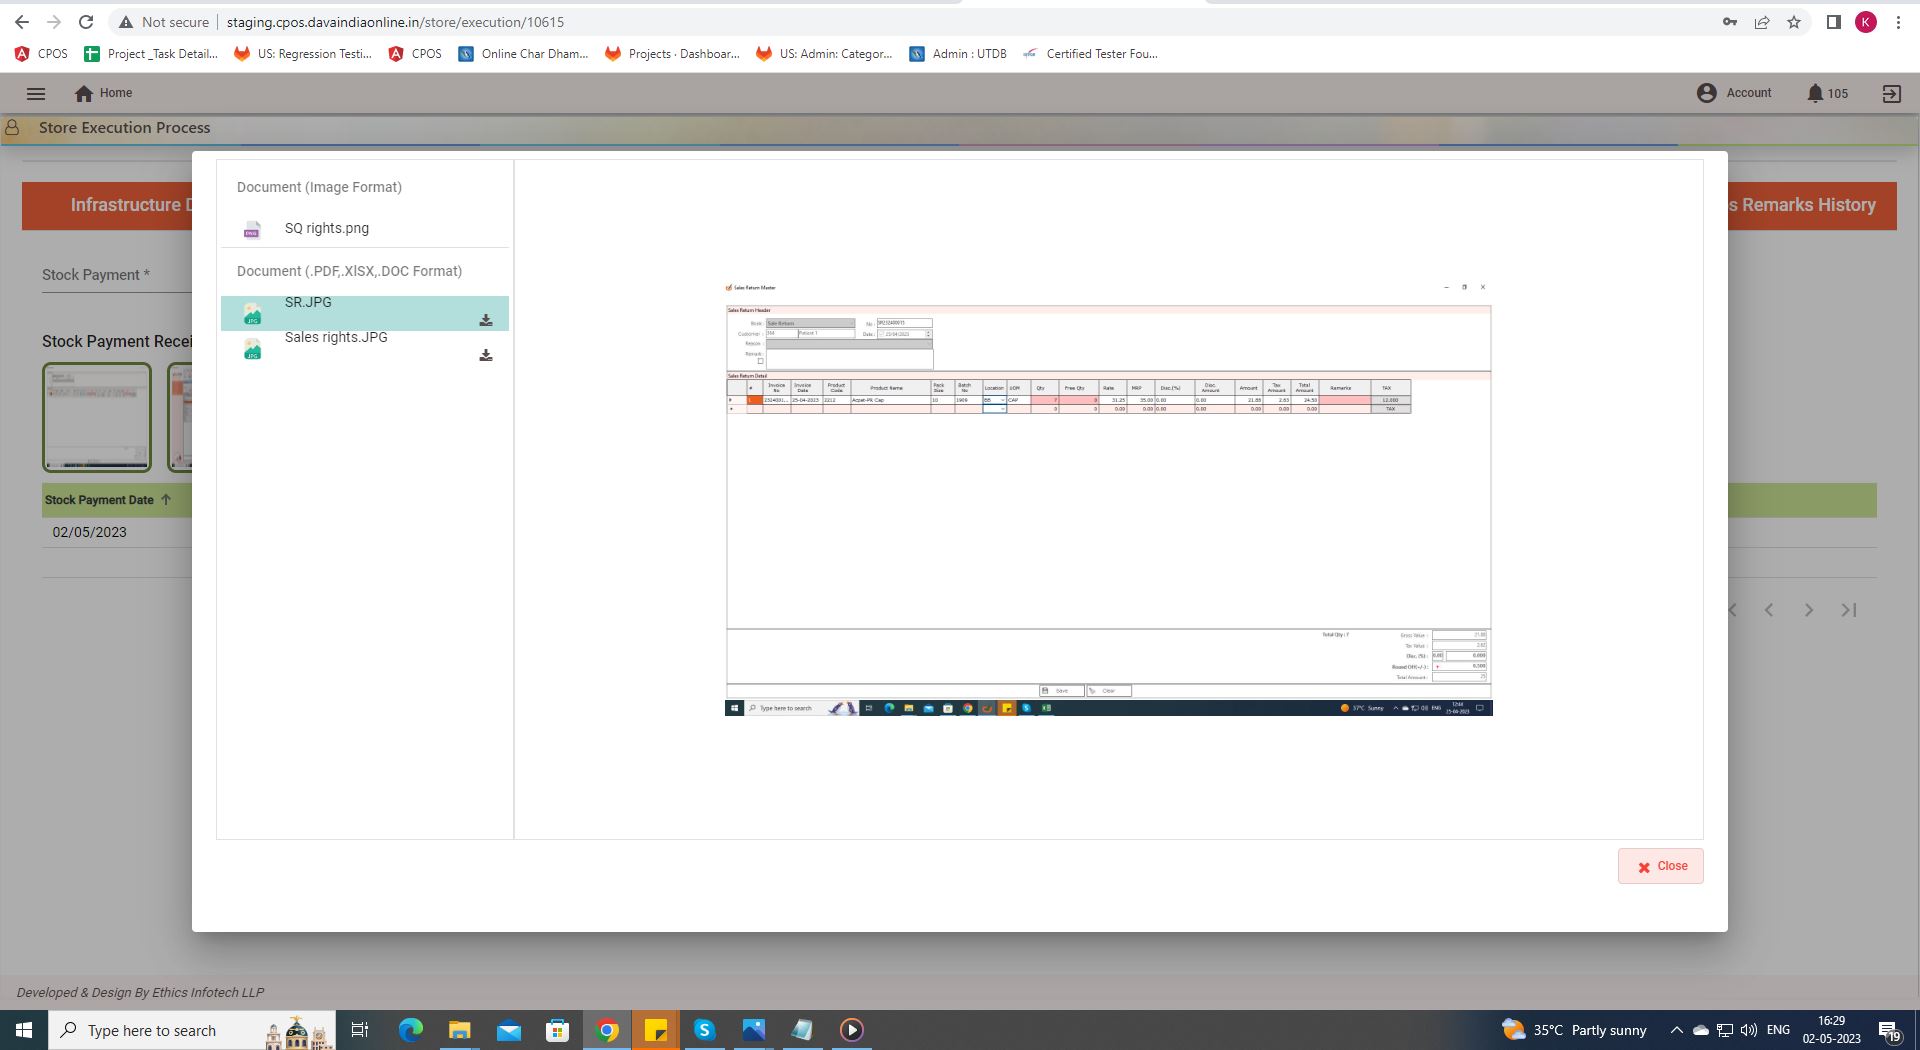
Task: Download the SR.JPG document
Action: point(485,321)
